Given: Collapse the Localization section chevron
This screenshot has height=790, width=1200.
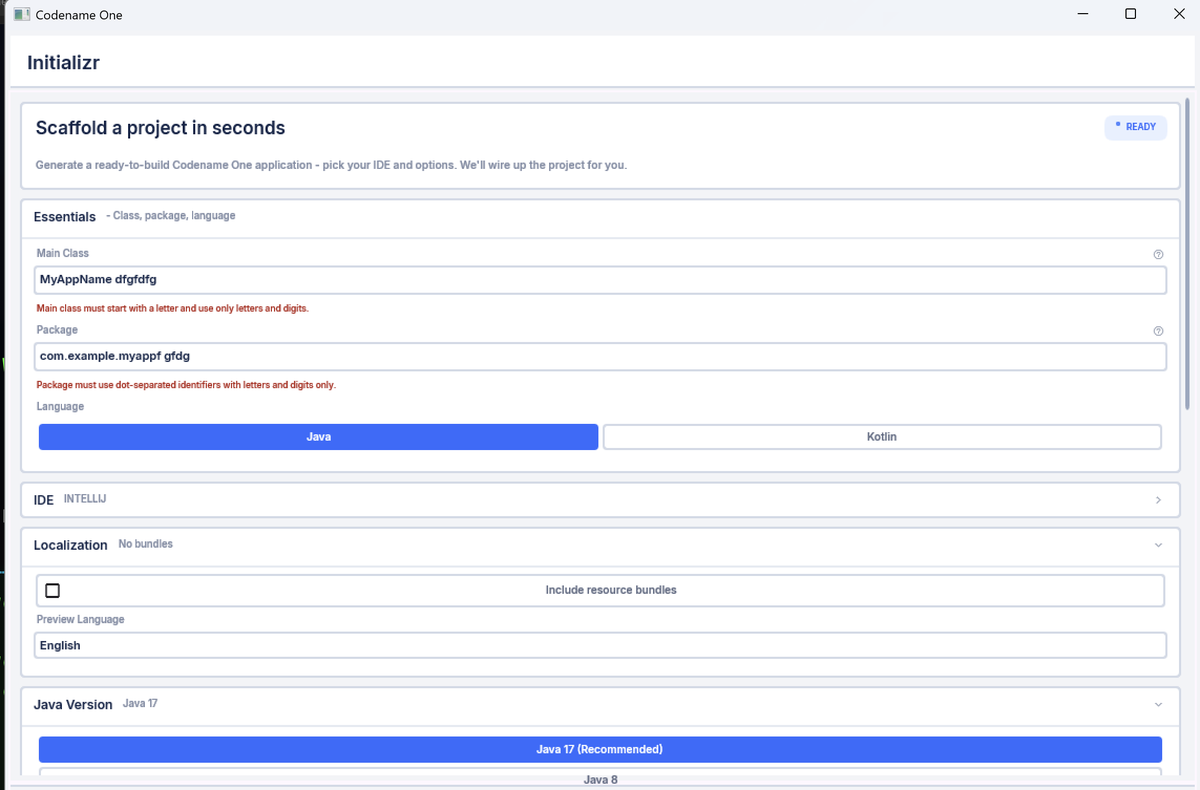Looking at the screenshot, I should tap(1158, 545).
